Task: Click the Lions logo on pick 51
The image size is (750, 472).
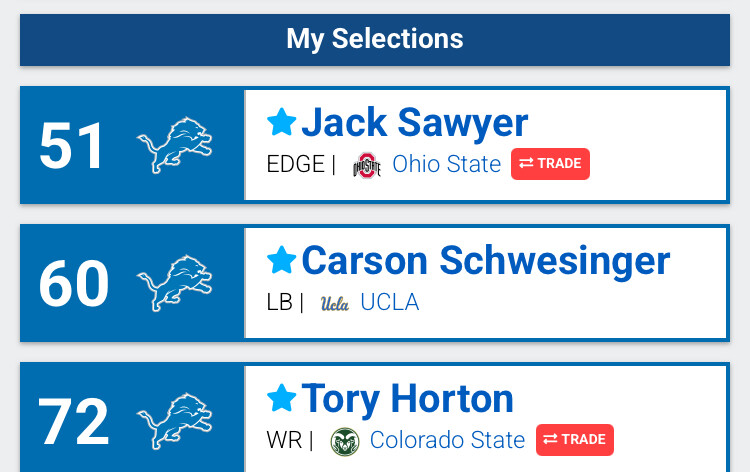Action: (x=175, y=146)
